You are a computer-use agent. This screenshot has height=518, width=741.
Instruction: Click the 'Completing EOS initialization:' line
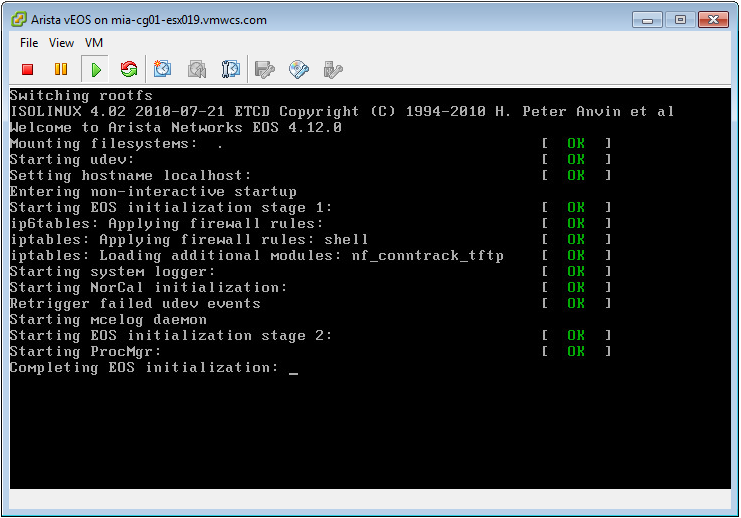(144, 368)
